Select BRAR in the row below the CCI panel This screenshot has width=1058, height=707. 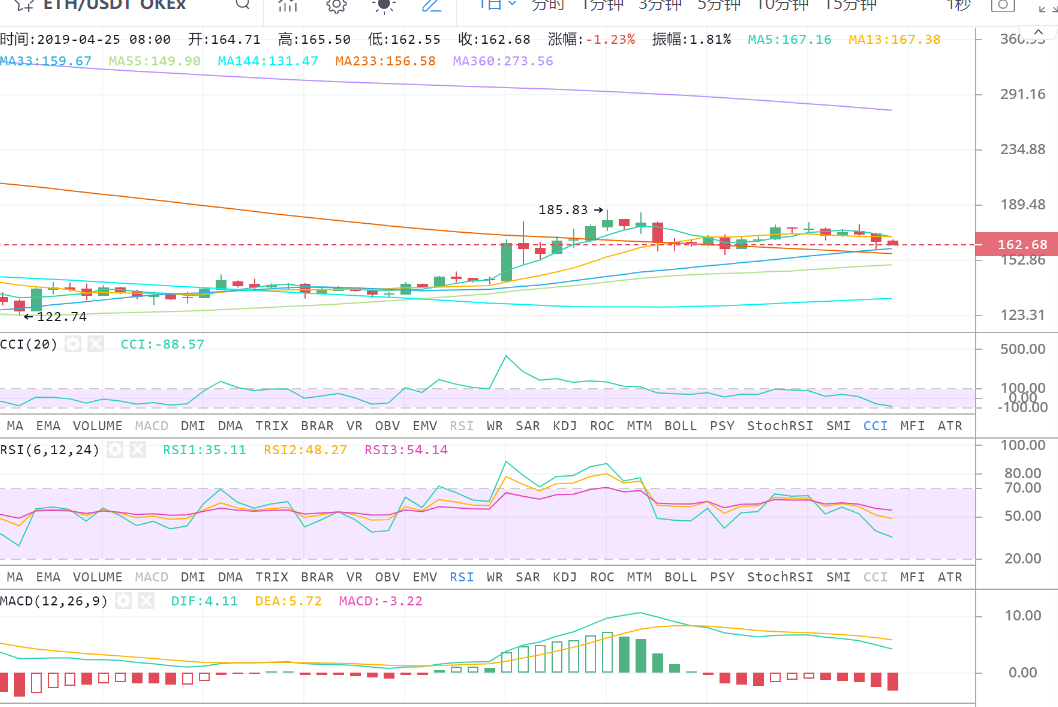[317, 426]
